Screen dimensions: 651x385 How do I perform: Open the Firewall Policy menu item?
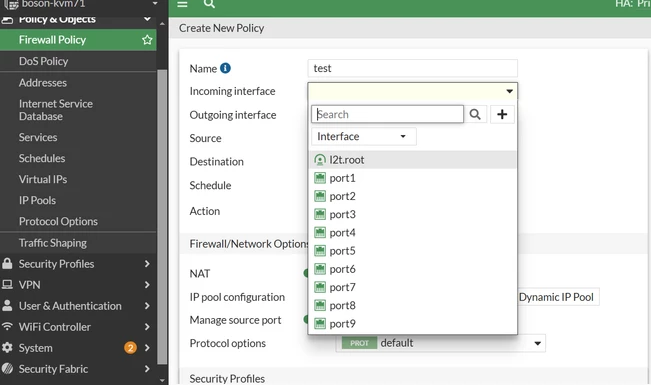tap(78, 40)
